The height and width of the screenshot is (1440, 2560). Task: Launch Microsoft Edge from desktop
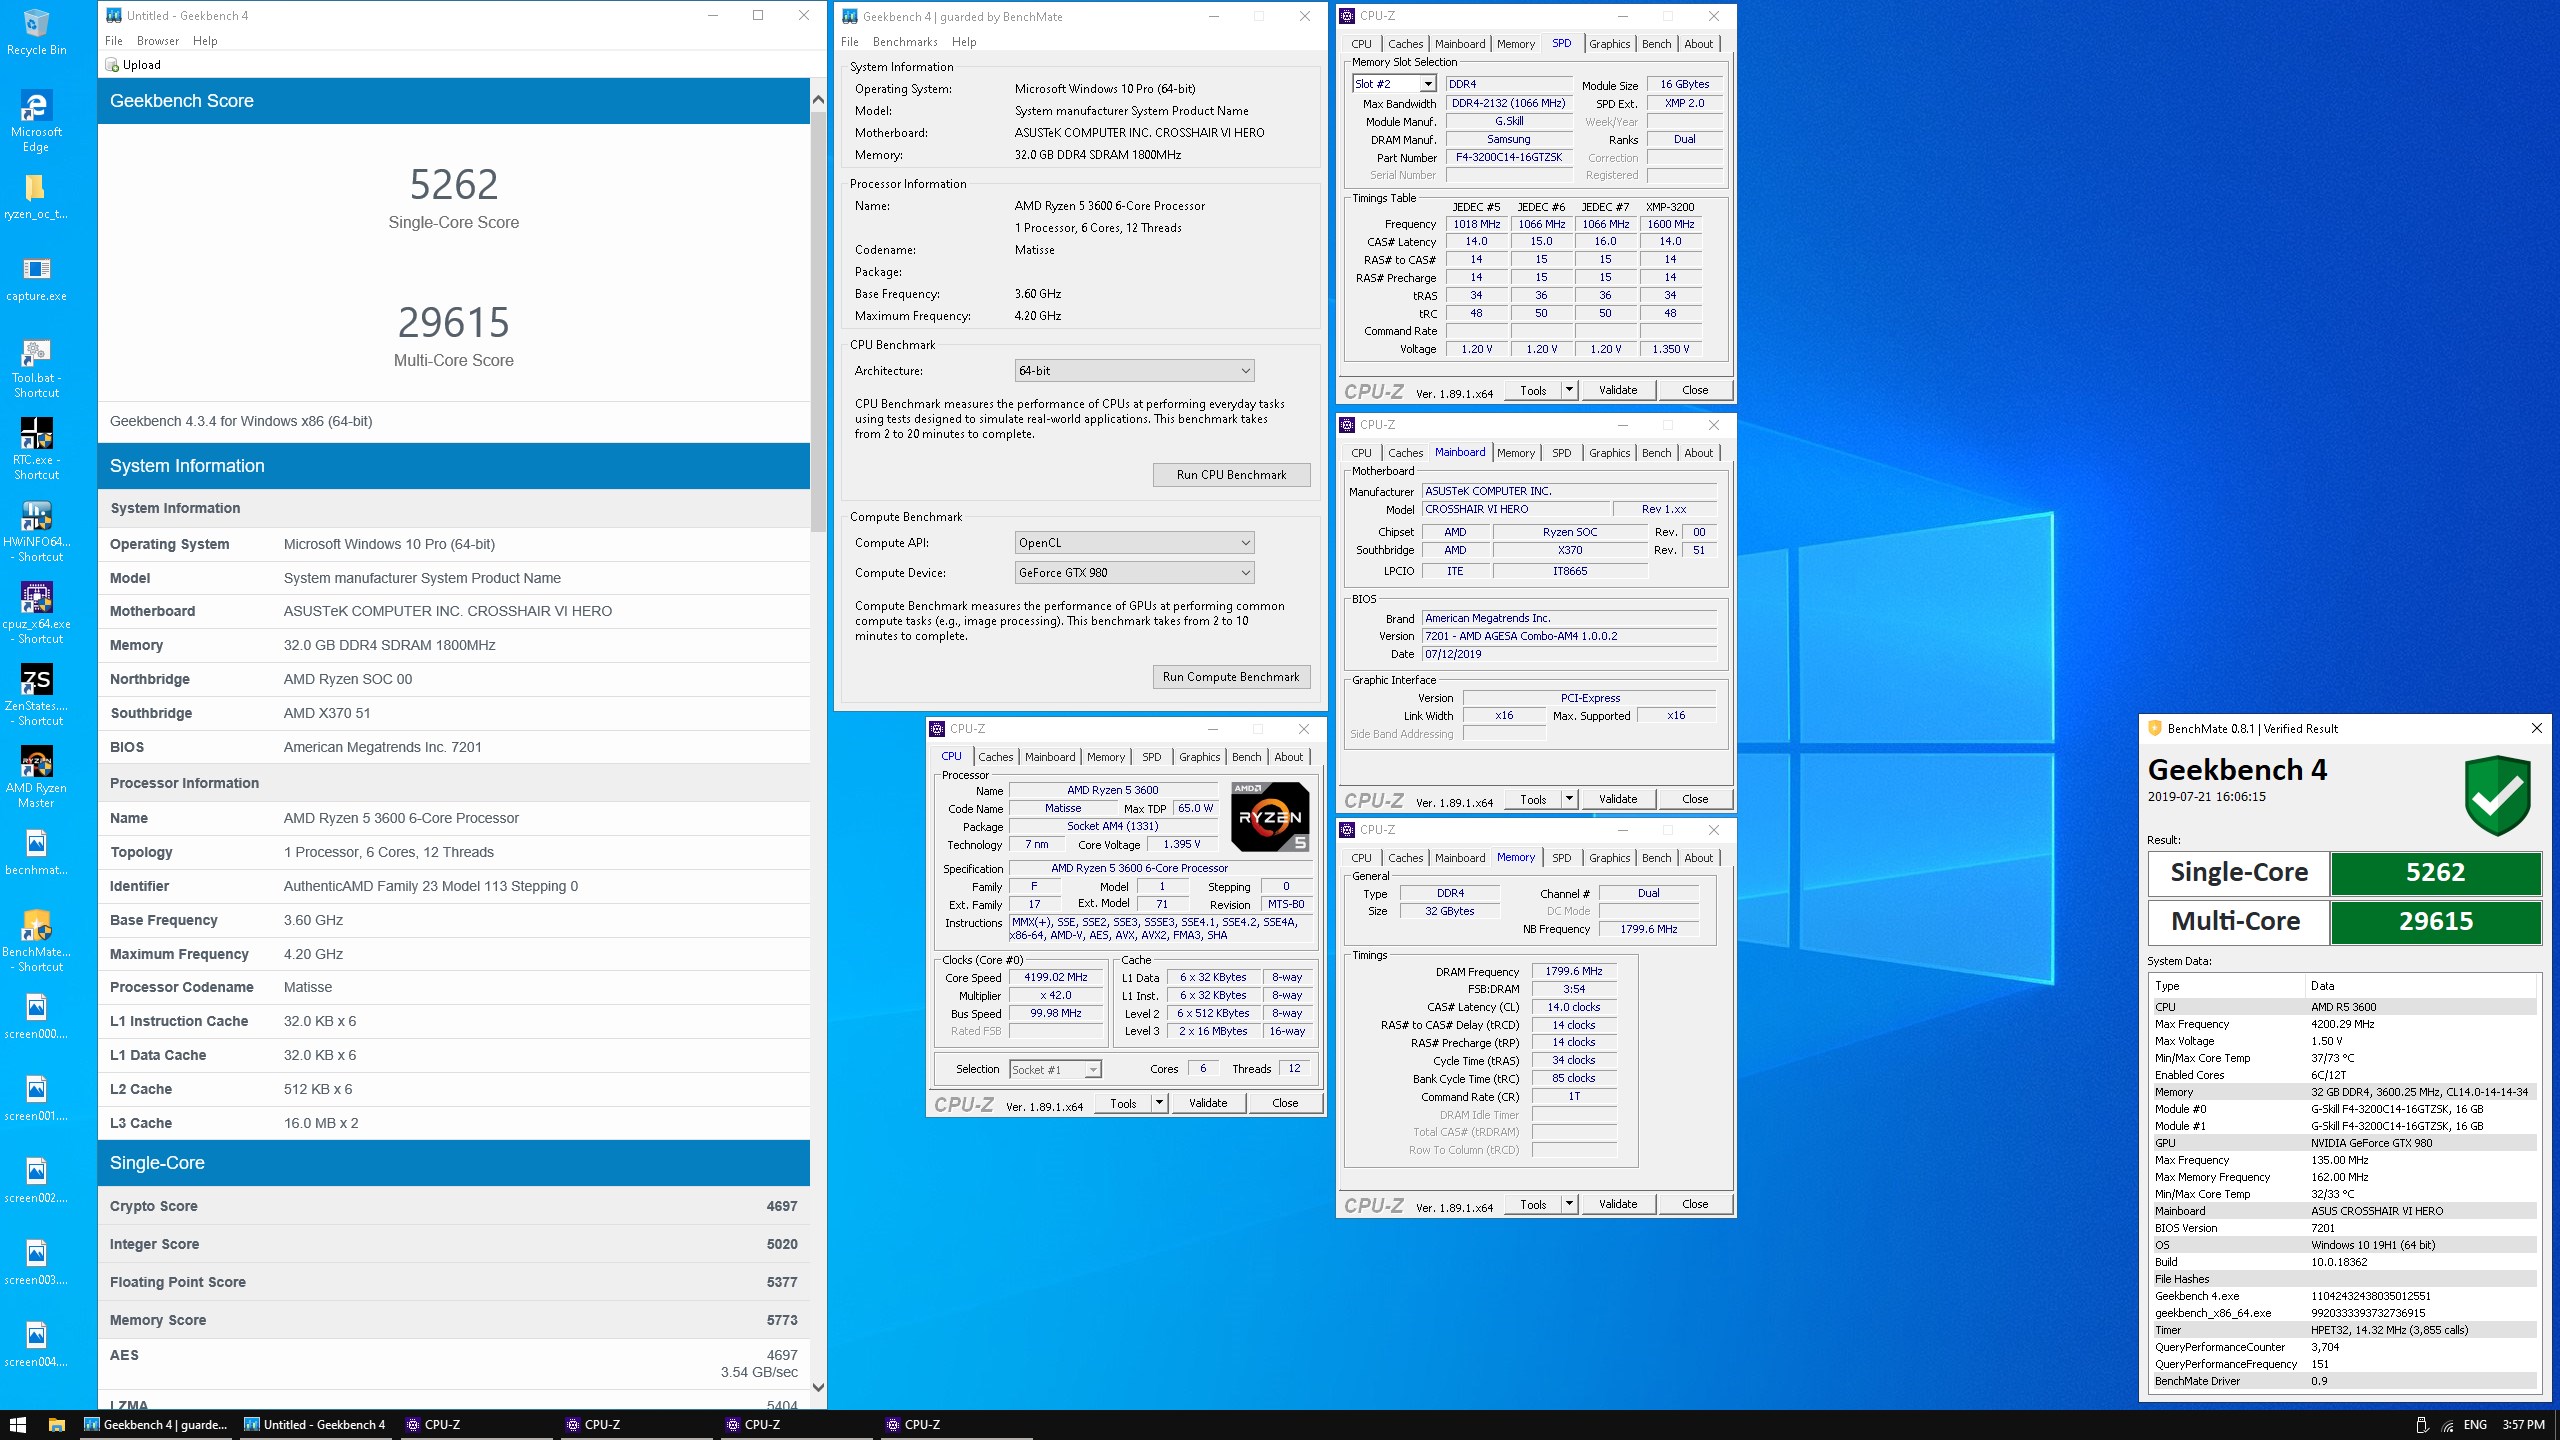[36, 121]
